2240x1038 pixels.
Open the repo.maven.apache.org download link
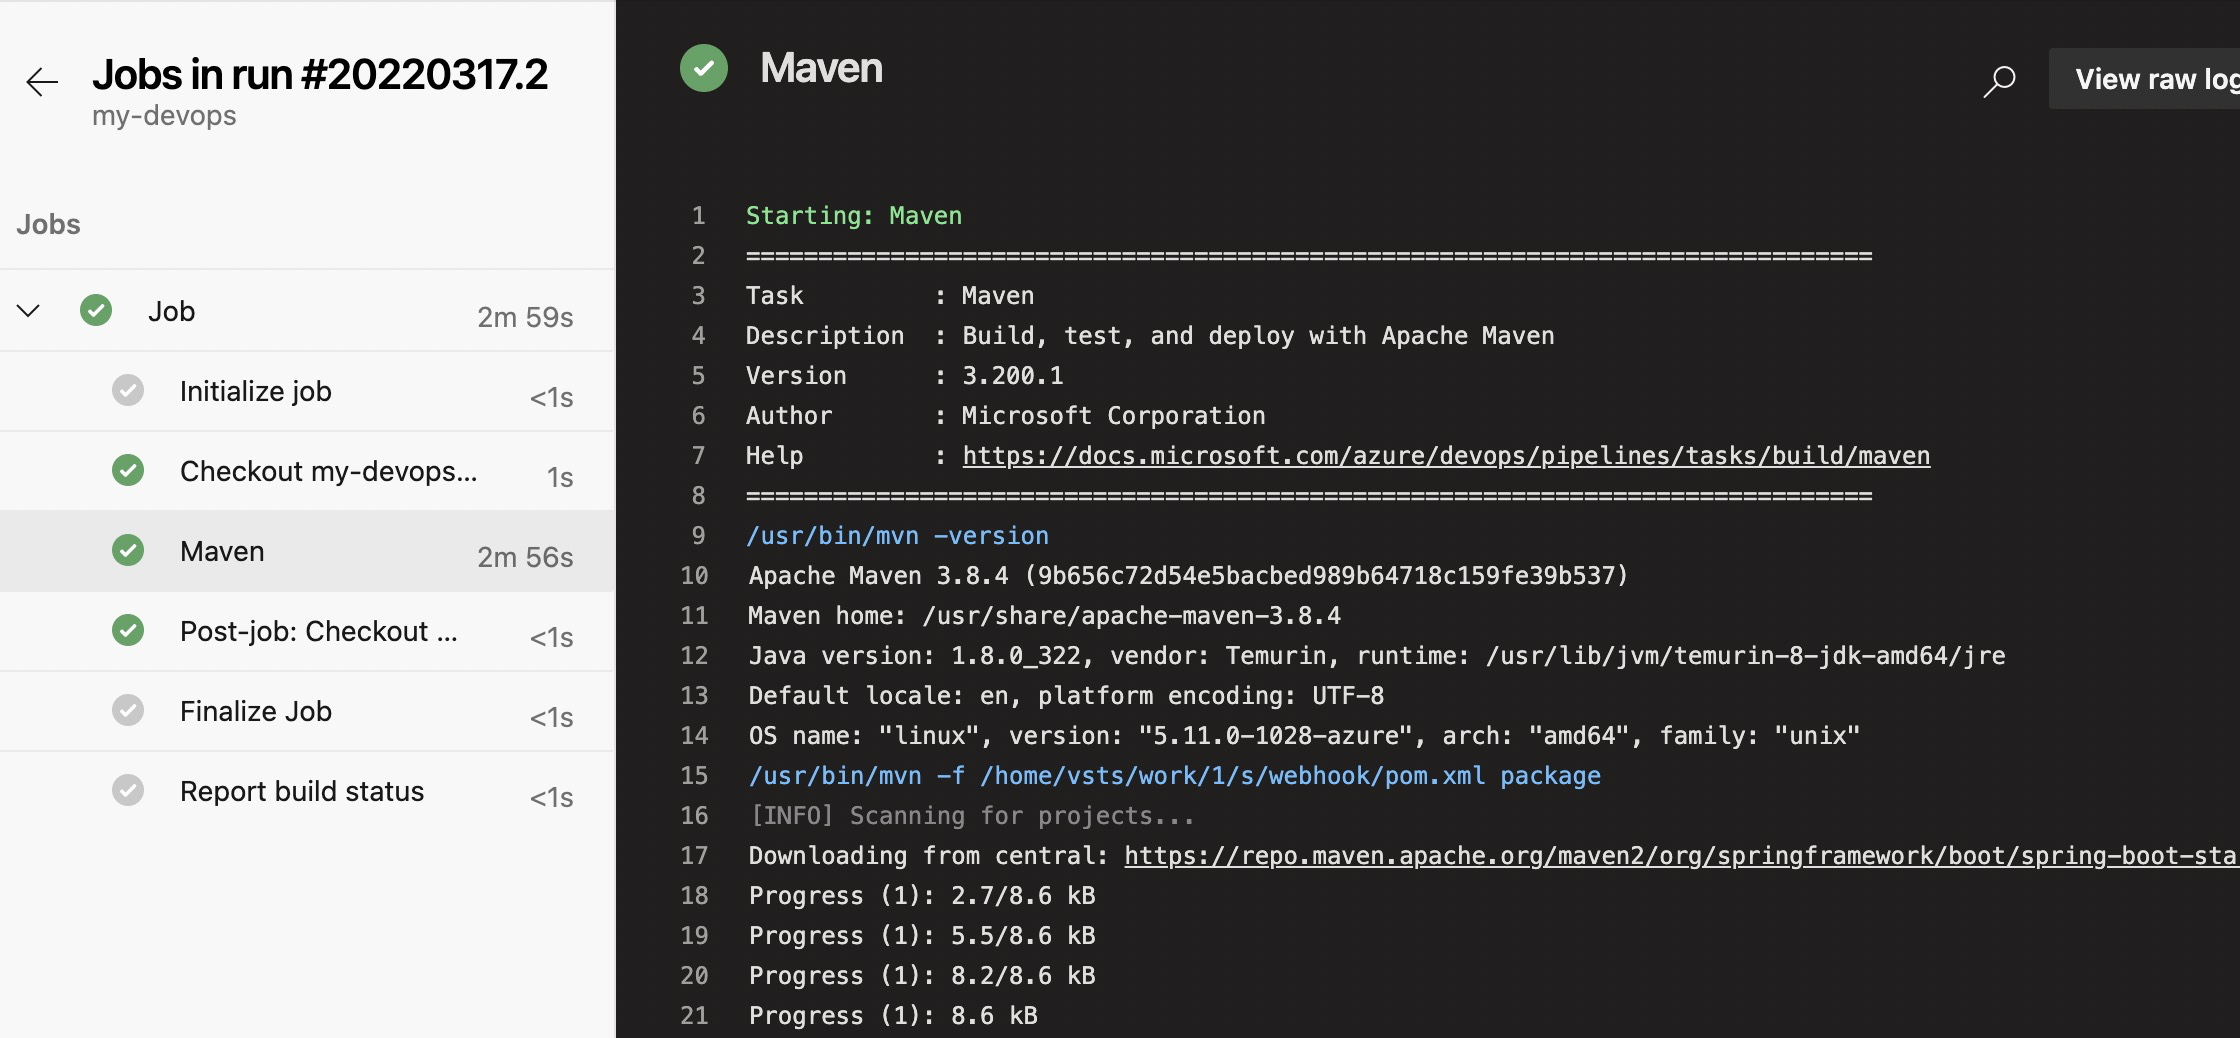coord(1681,856)
